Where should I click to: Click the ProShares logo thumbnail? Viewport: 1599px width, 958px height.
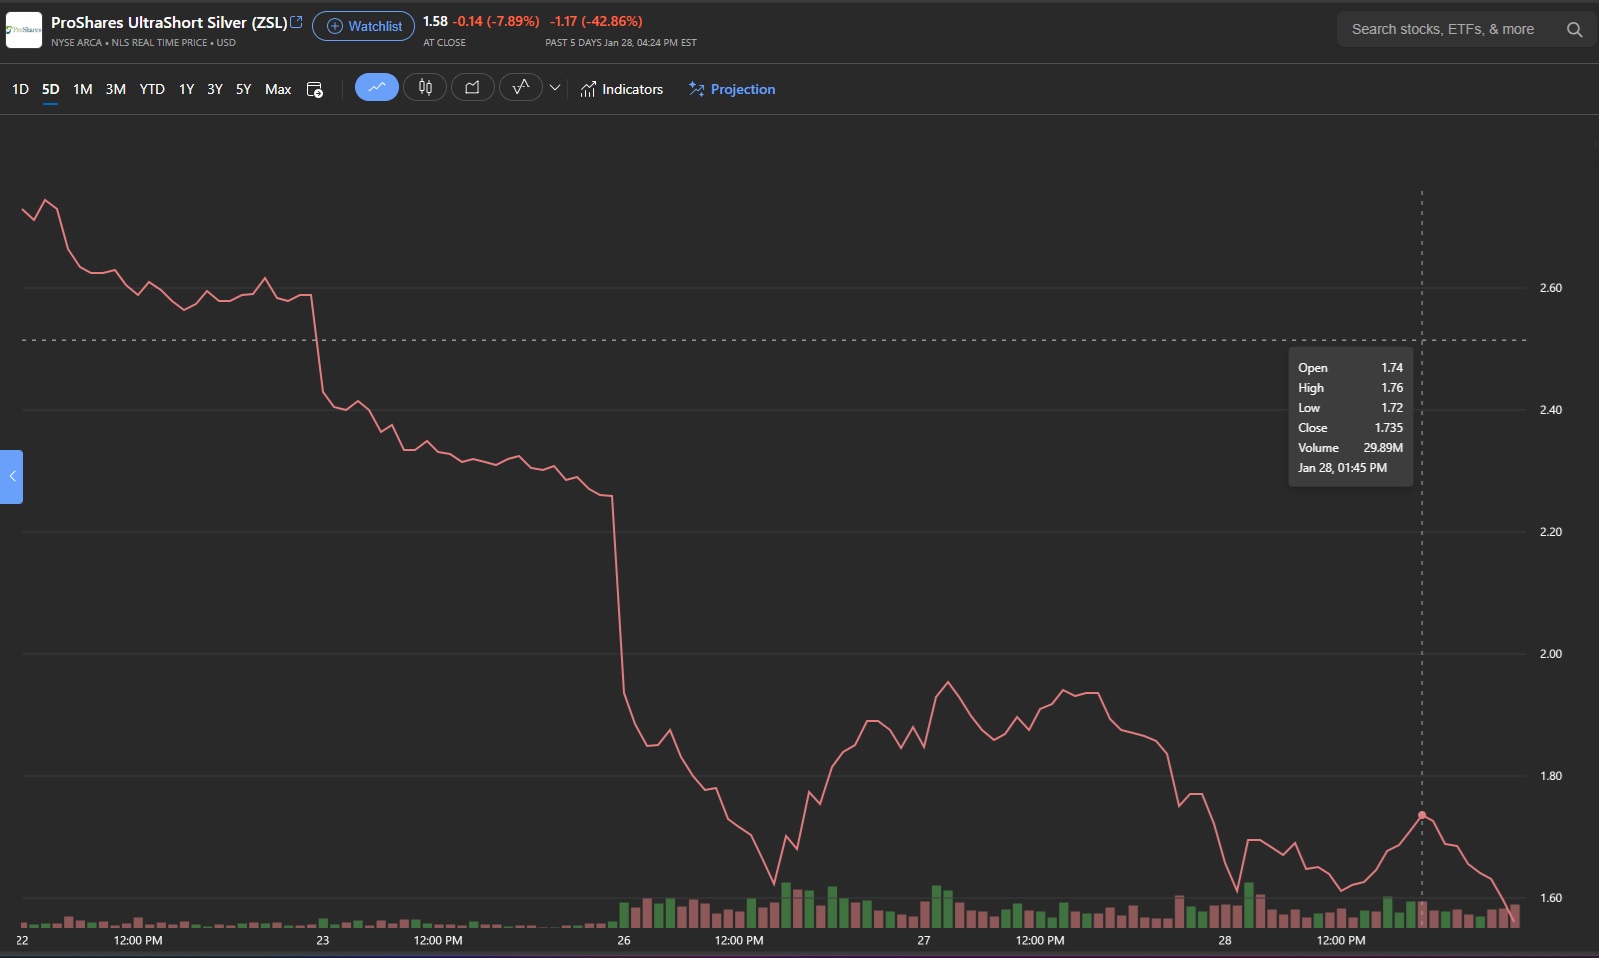click(x=24, y=30)
